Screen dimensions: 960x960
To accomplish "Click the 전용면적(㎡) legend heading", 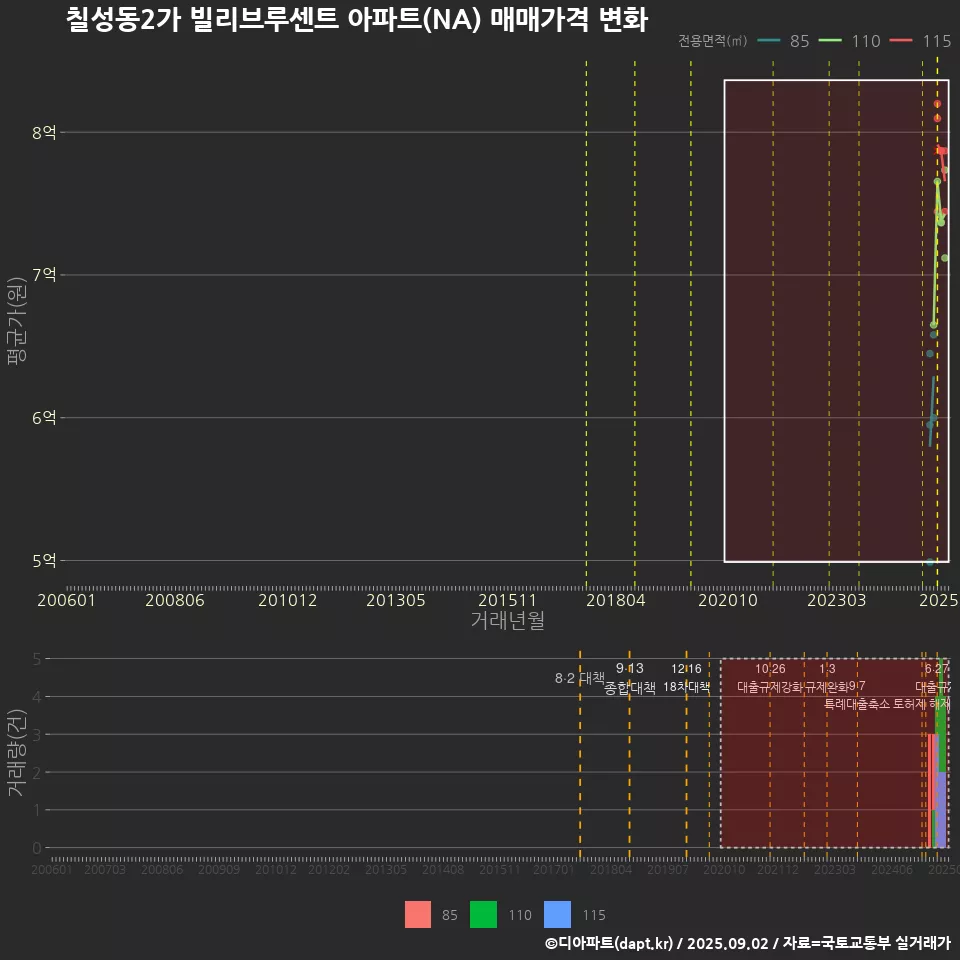I will coord(712,40).
